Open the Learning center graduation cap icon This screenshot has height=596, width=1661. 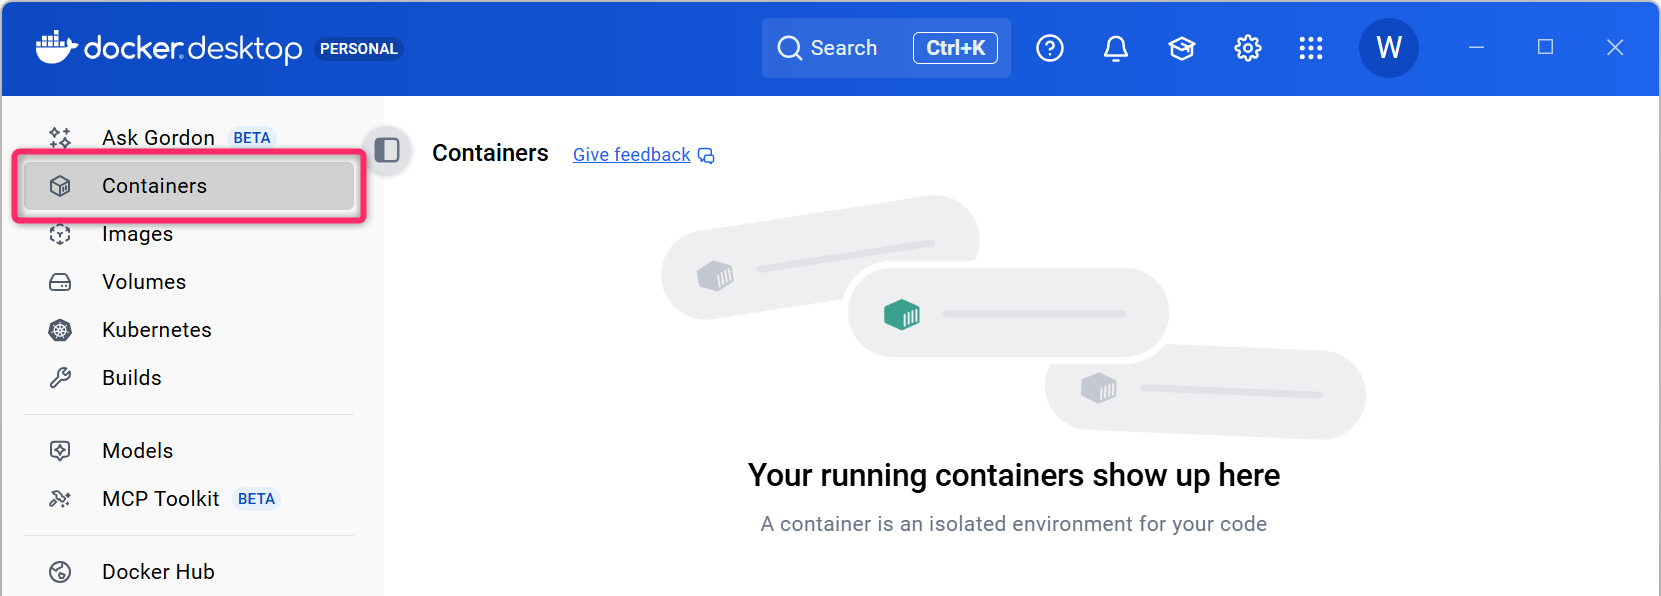pyautogui.click(x=1181, y=48)
